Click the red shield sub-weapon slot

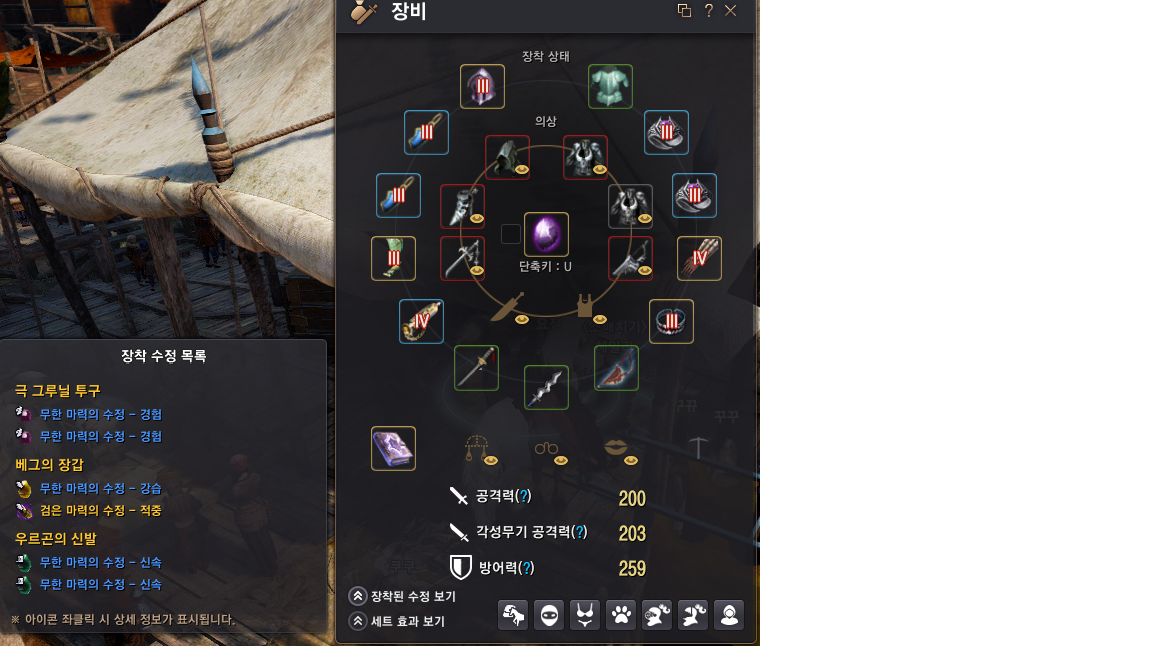tap(616, 367)
